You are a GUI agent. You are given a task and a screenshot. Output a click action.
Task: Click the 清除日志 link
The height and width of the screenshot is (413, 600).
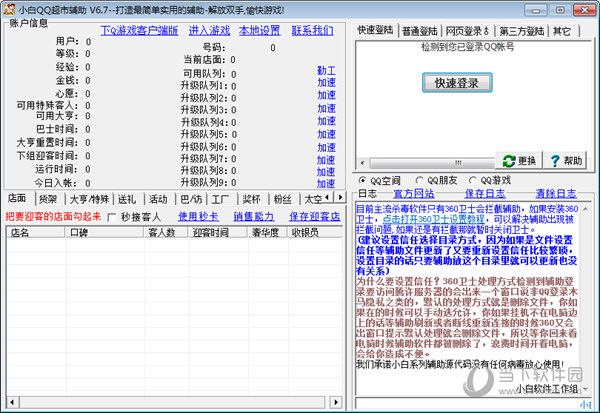pyautogui.click(x=556, y=194)
